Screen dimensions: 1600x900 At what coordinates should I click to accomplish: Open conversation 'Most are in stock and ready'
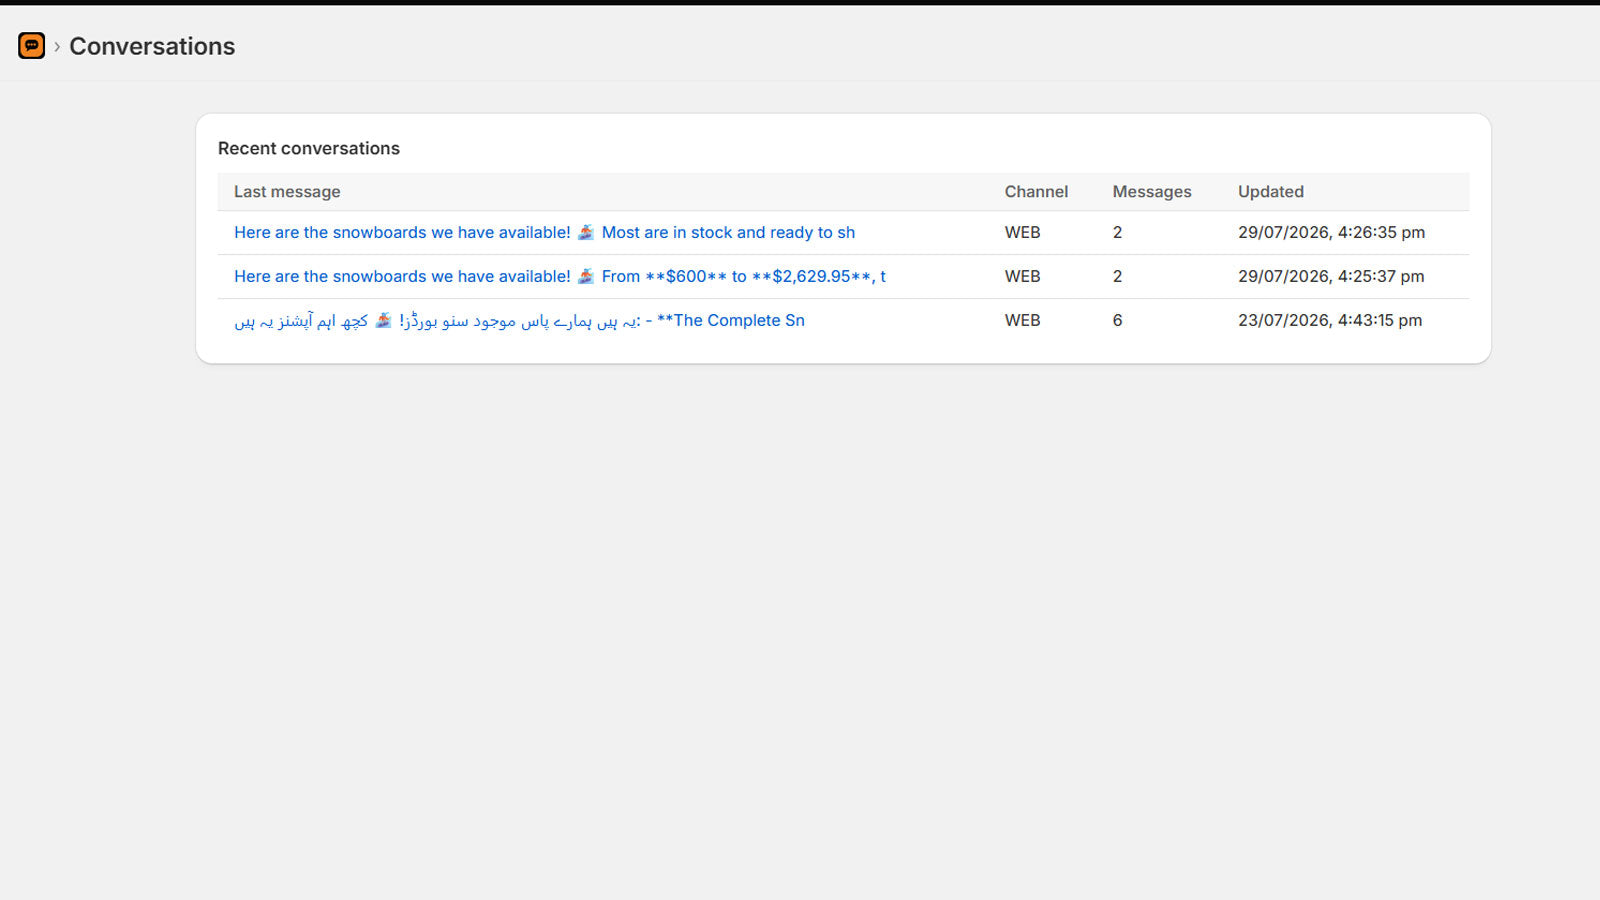[x=544, y=232]
